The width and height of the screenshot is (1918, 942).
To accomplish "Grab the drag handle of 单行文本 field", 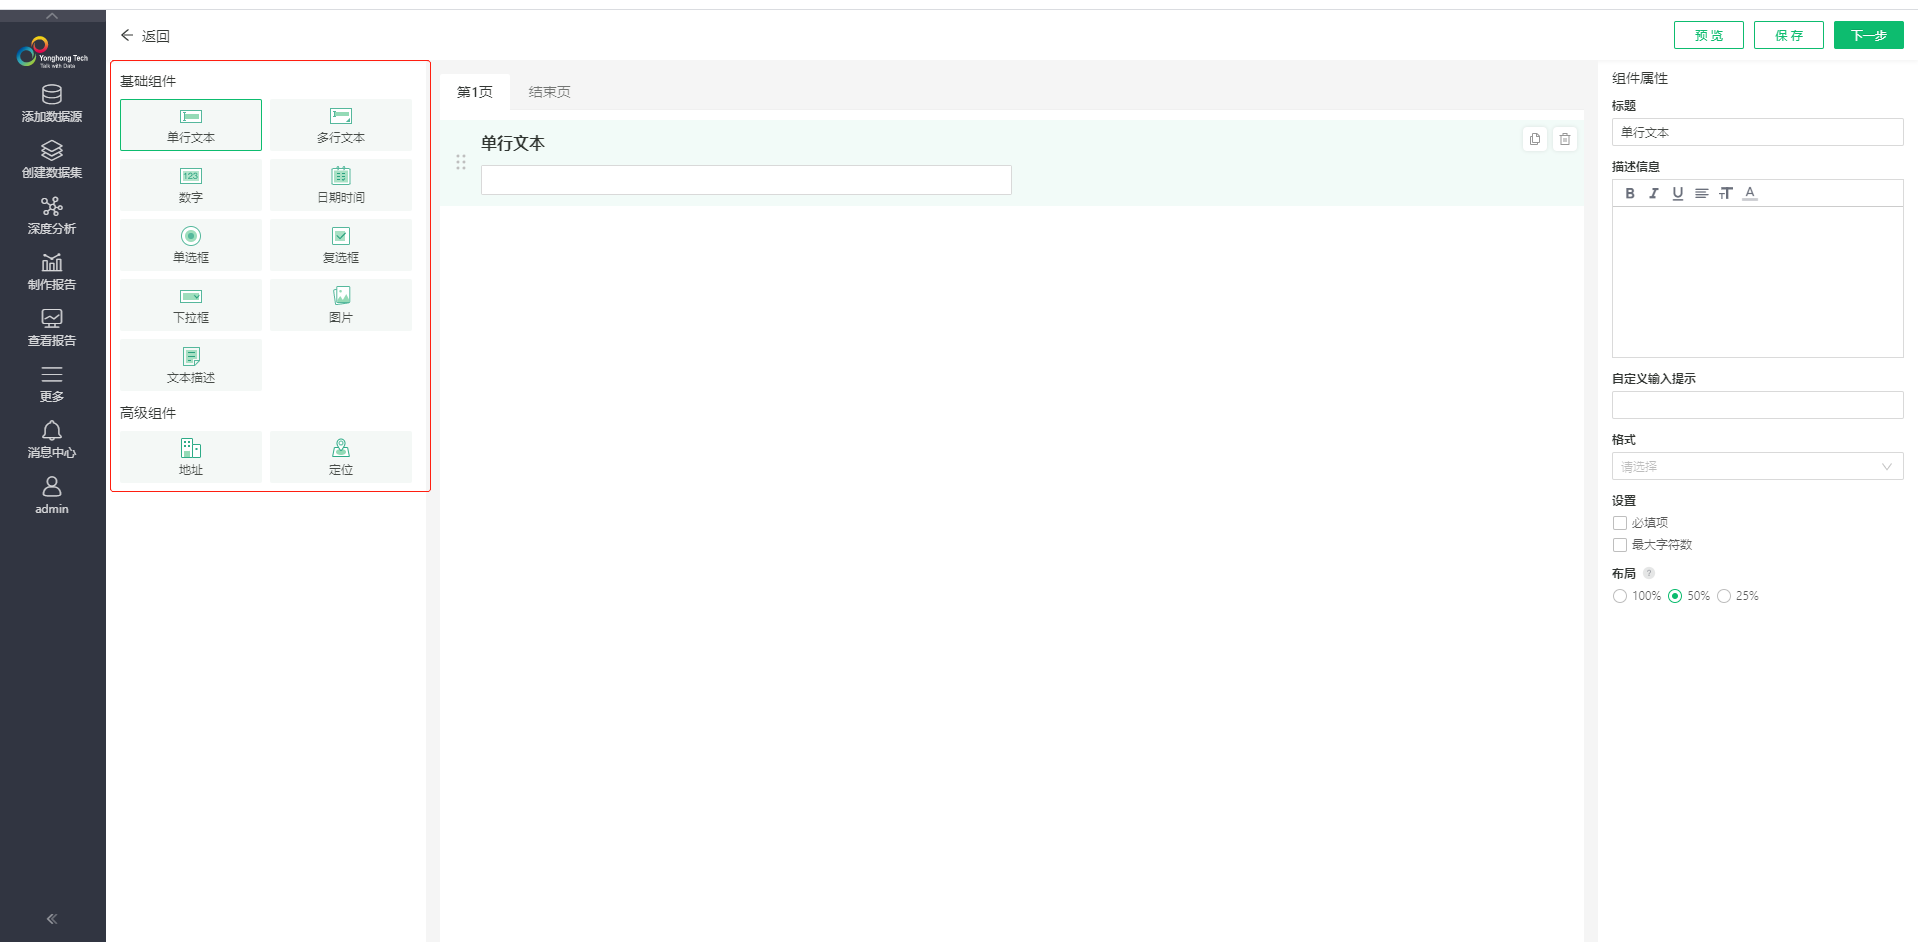I will coord(461,162).
